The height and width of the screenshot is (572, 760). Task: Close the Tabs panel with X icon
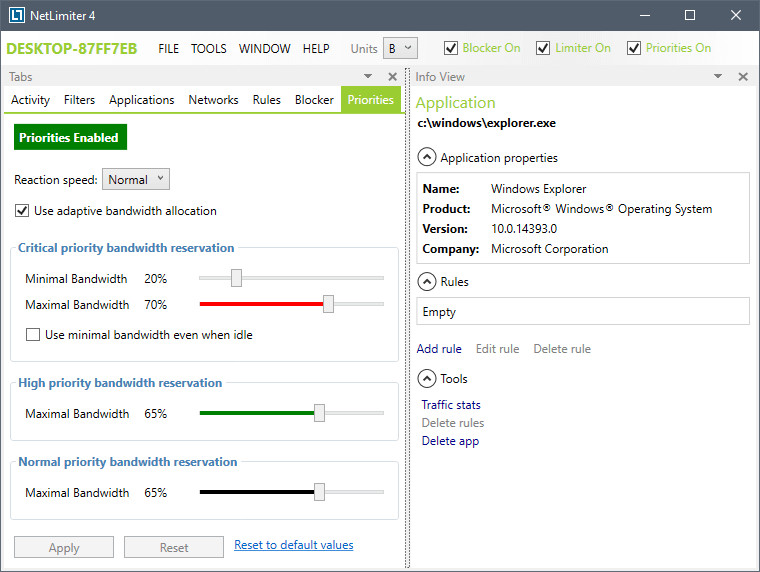(x=392, y=77)
